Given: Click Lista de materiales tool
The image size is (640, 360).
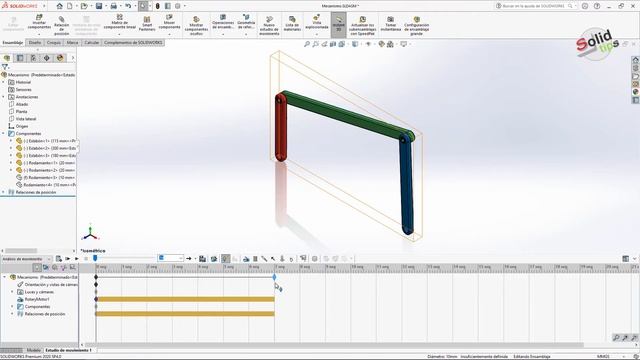Looking at the screenshot, I should 292,24.
